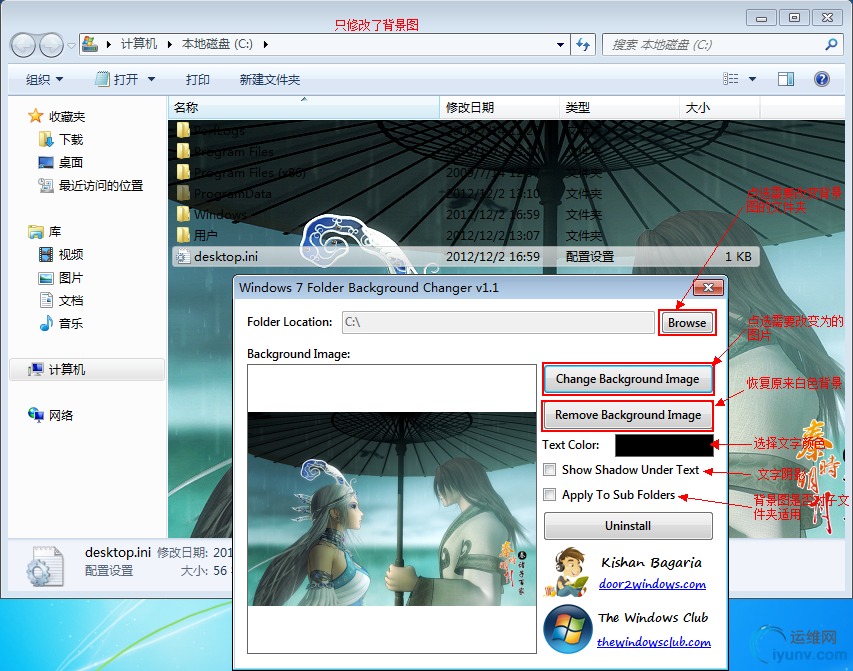Click the Folder Location path field
The image size is (853, 671).
pyautogui.click(x=498, y=322)
